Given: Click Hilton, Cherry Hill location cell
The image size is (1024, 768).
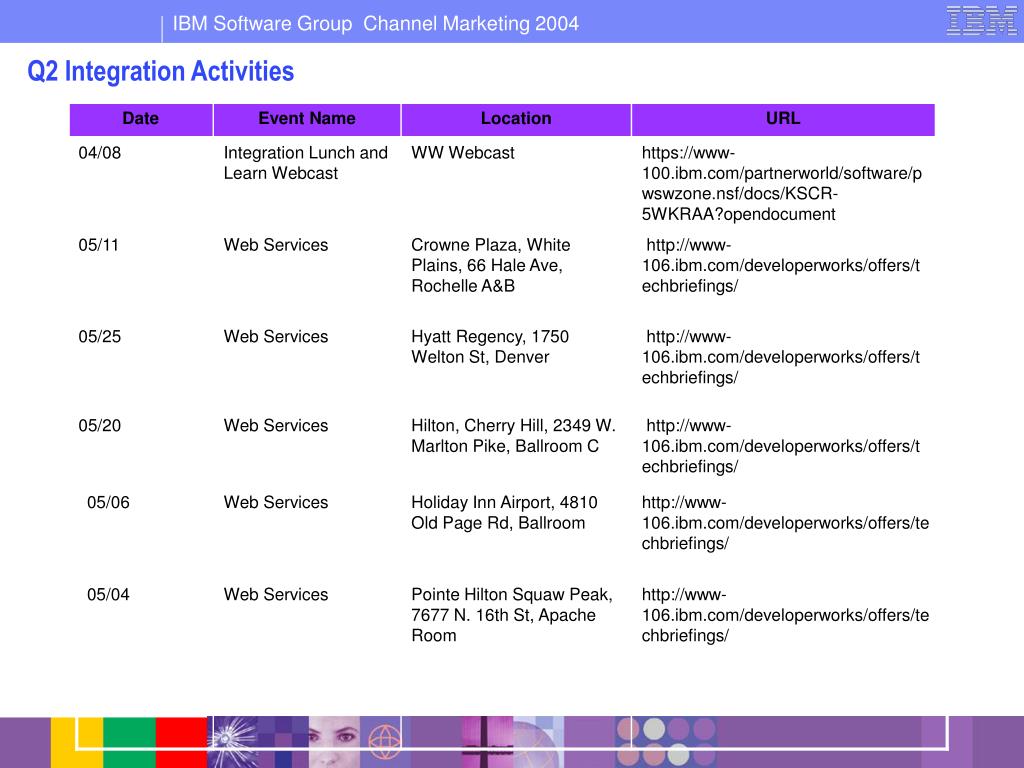Looking at the screenshot, I should tap(513, 436).
